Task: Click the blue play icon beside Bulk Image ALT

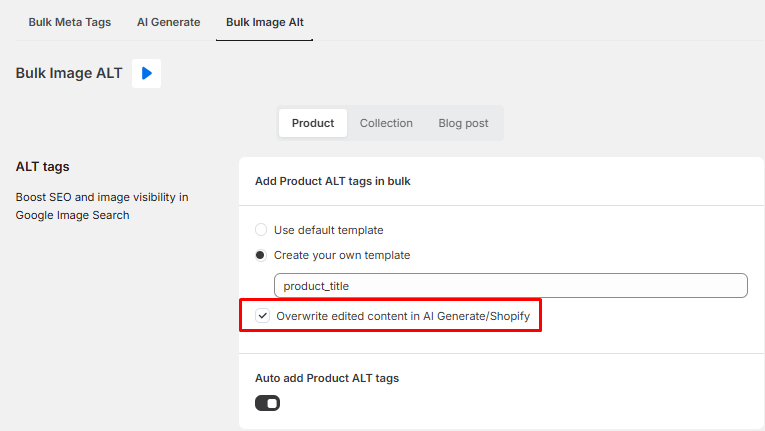Action: click(146, 73)
